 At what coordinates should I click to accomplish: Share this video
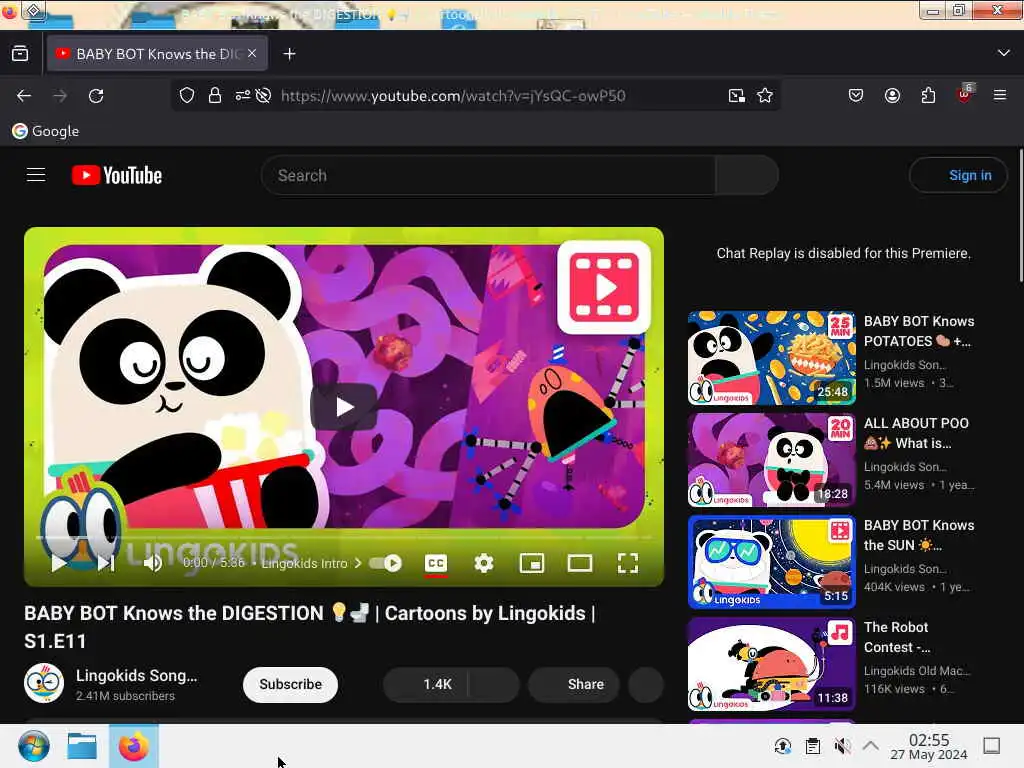[573, 684]
